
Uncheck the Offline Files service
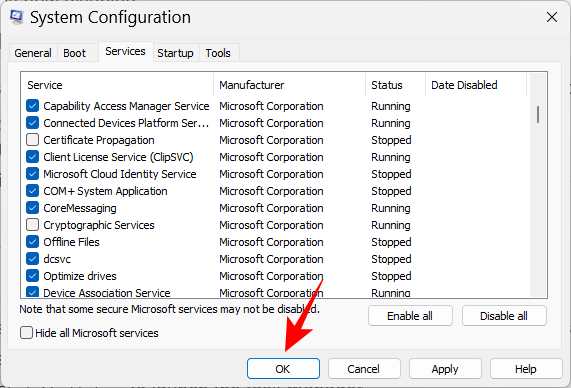pos(32,242)
